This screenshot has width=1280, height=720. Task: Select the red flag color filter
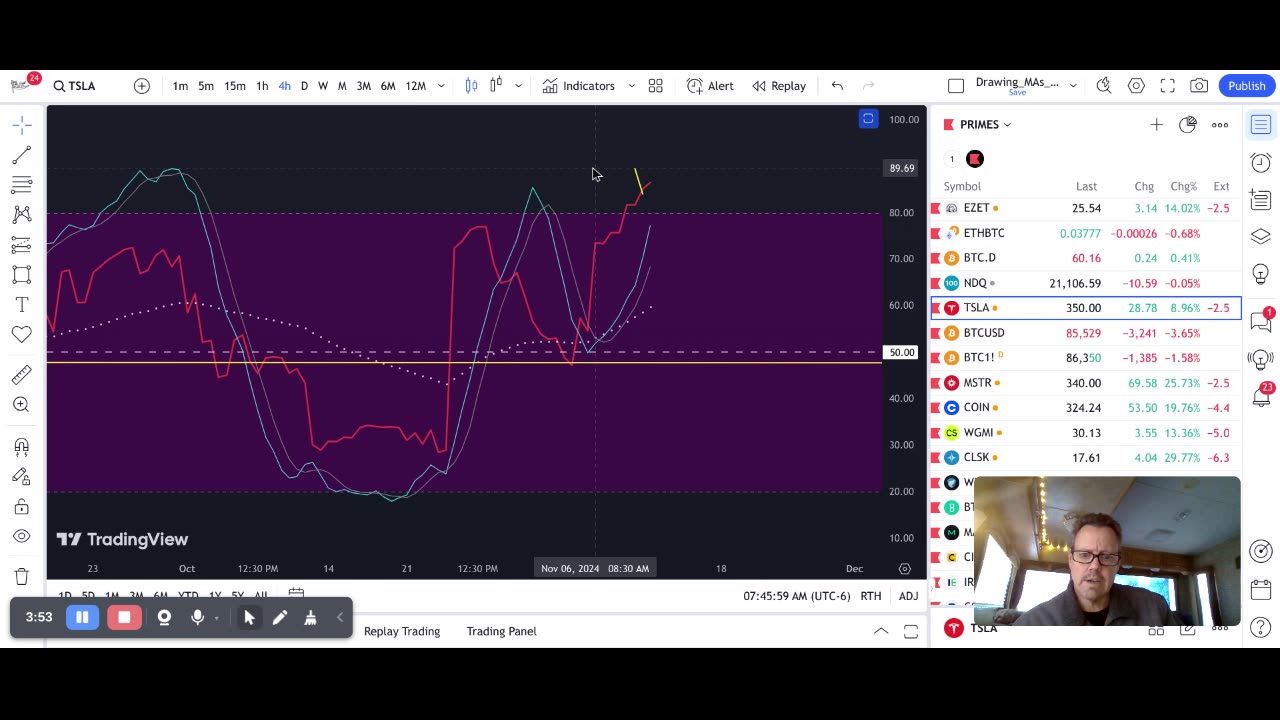tap(975, 159)
